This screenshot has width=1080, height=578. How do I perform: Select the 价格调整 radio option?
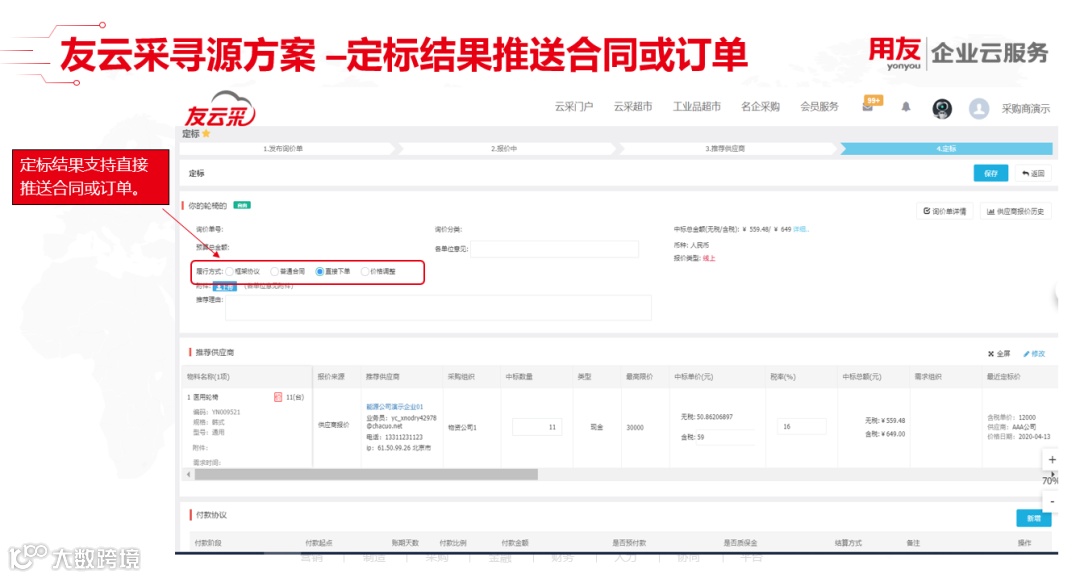[x=364, y=271]
